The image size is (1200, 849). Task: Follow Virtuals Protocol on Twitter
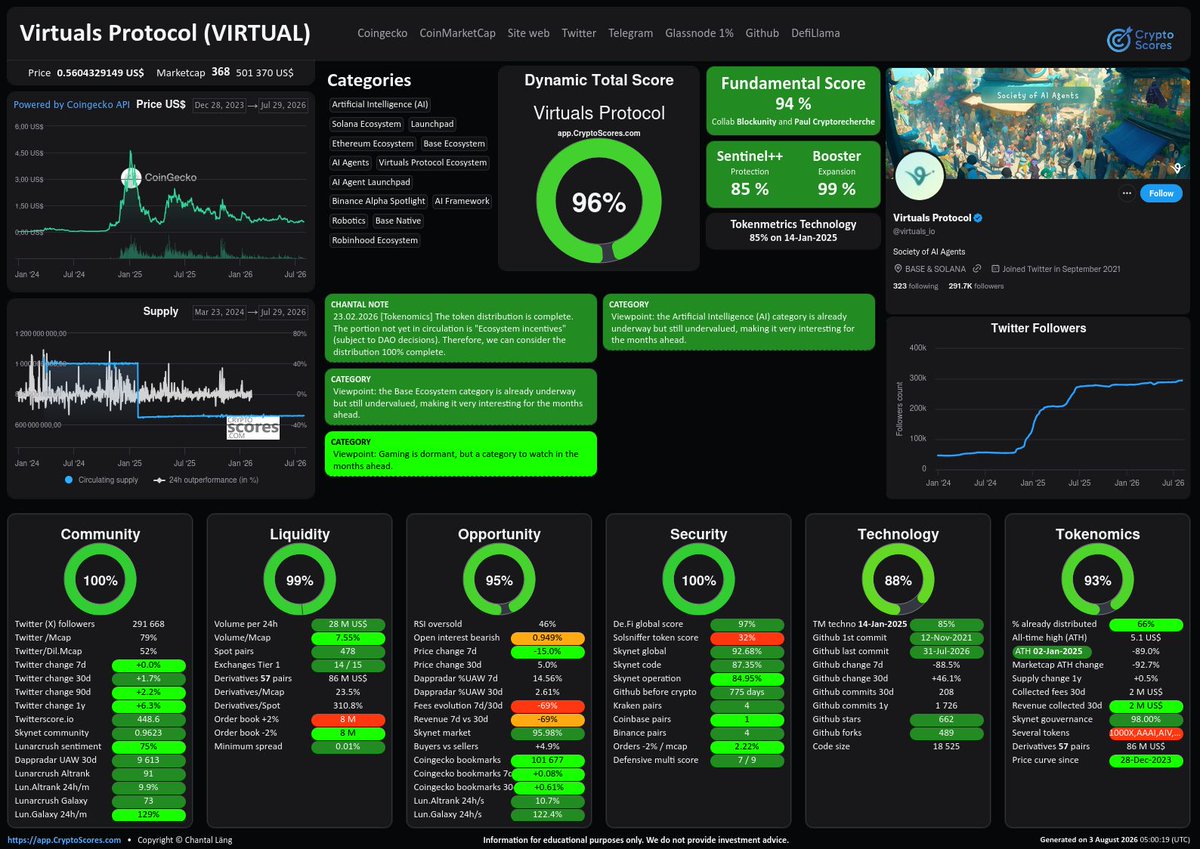(1161, 193)
